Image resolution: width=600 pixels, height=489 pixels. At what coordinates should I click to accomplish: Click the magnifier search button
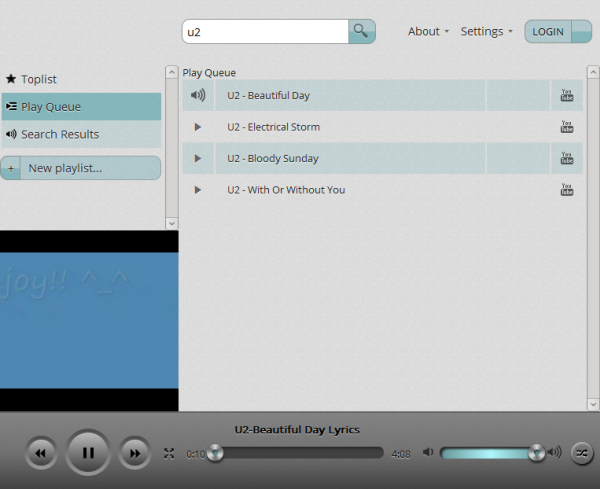click(x=361, y=31)
